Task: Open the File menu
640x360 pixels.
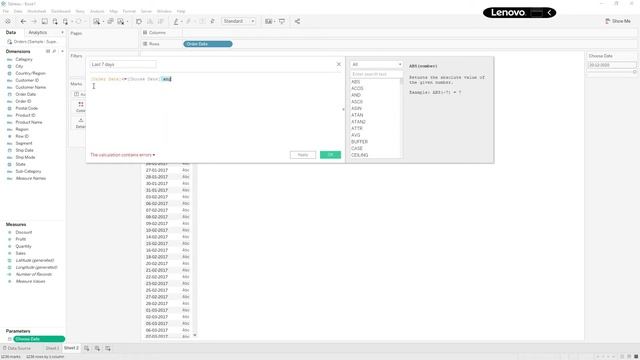Action: [6, 11]
